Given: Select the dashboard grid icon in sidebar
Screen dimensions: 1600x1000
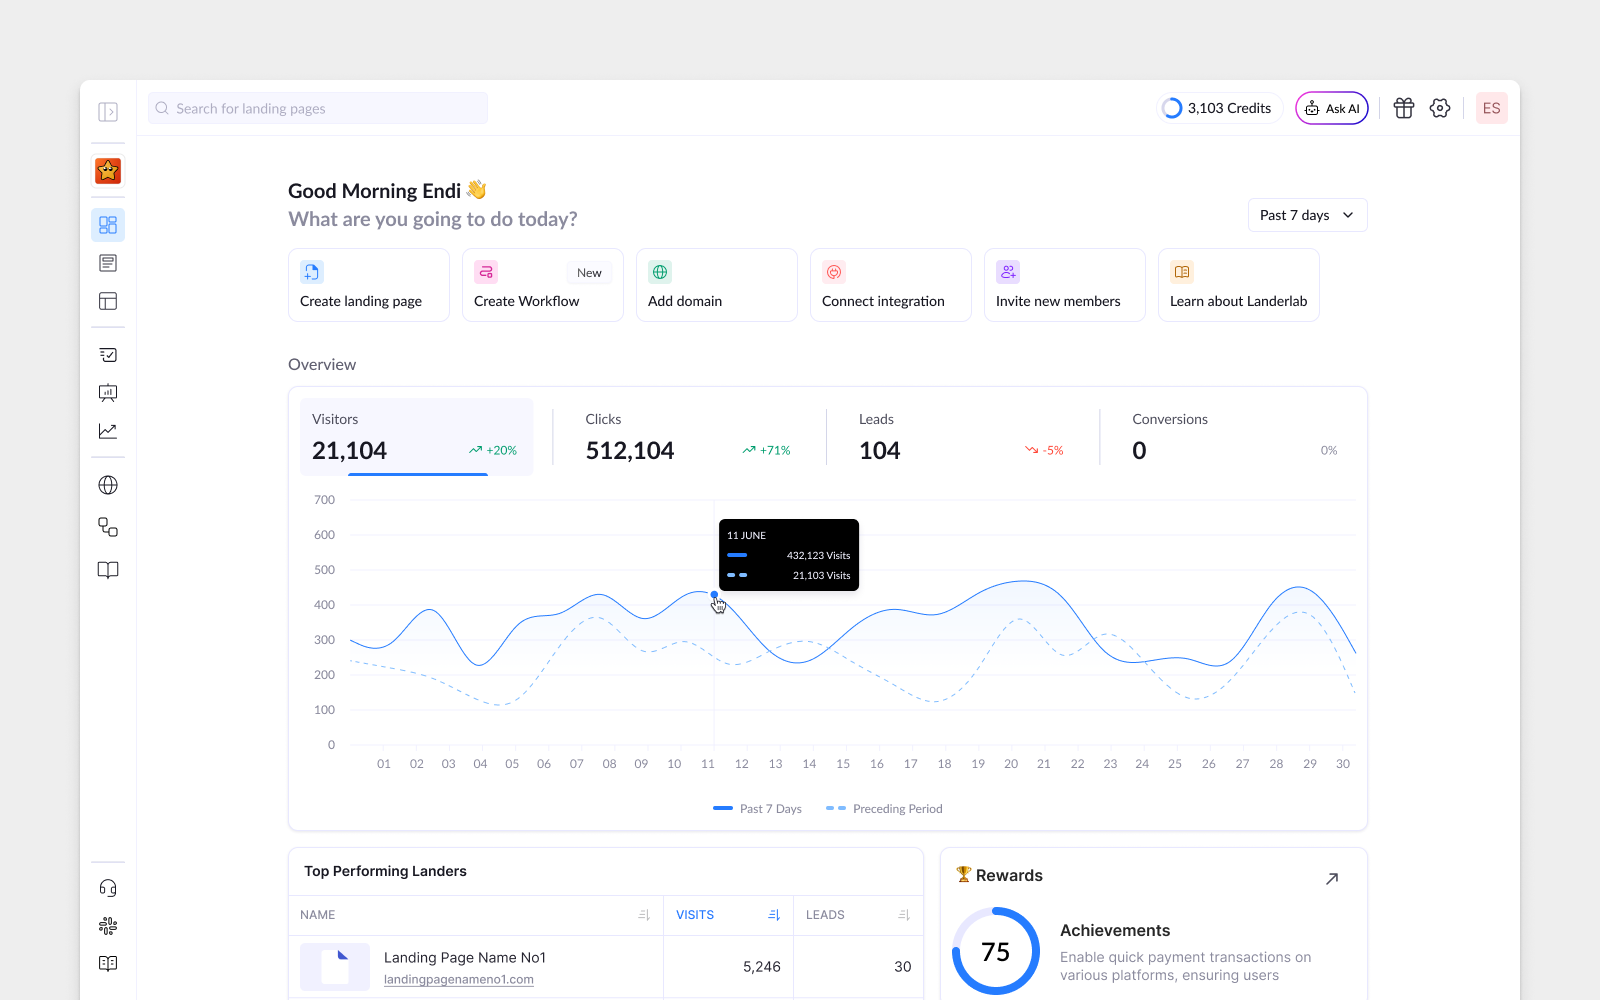Looking at the screenshot, I should (x=108, y=225).
